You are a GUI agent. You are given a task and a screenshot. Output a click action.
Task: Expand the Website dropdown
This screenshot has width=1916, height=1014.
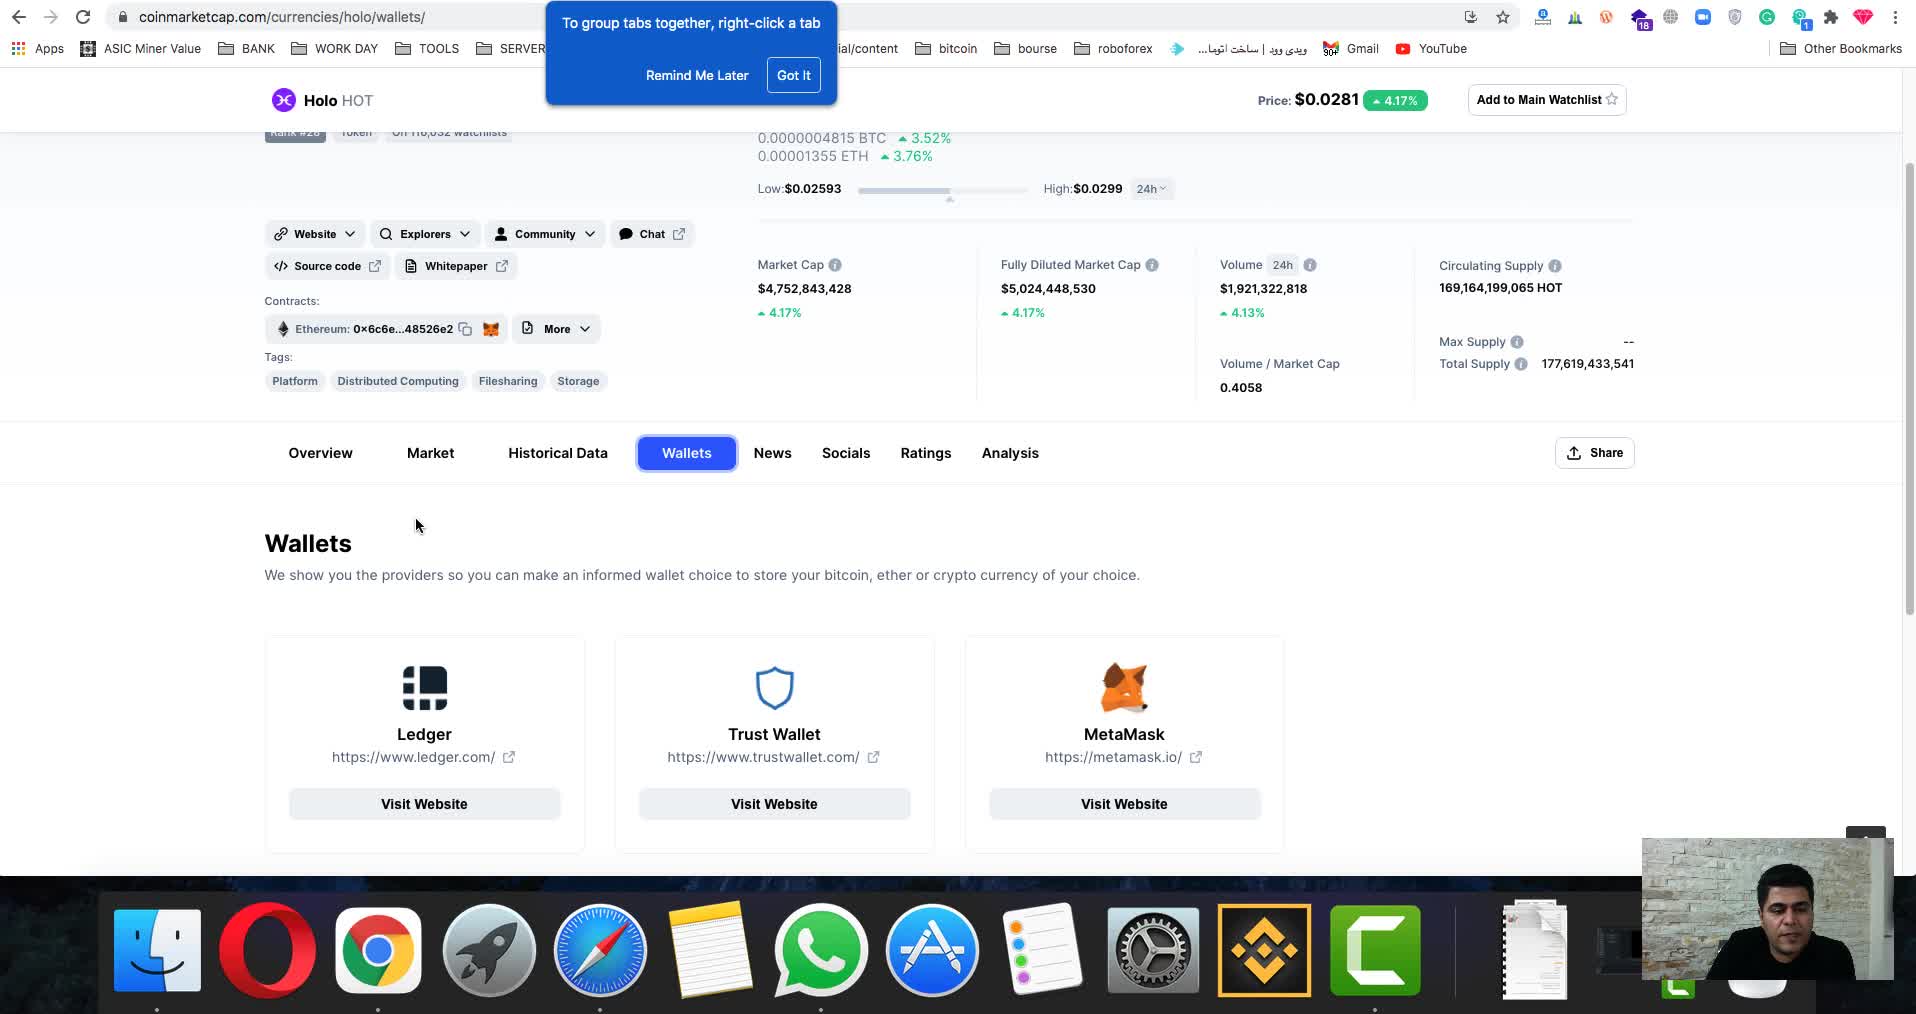click(x=315, y=234)
